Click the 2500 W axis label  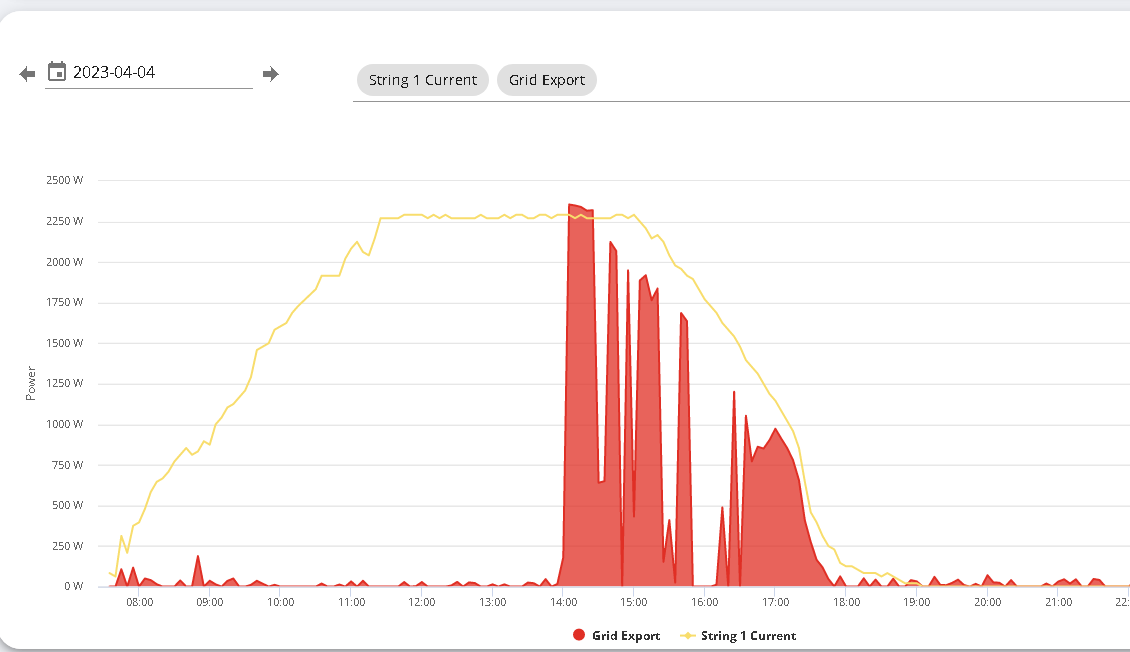click(65, 180)
